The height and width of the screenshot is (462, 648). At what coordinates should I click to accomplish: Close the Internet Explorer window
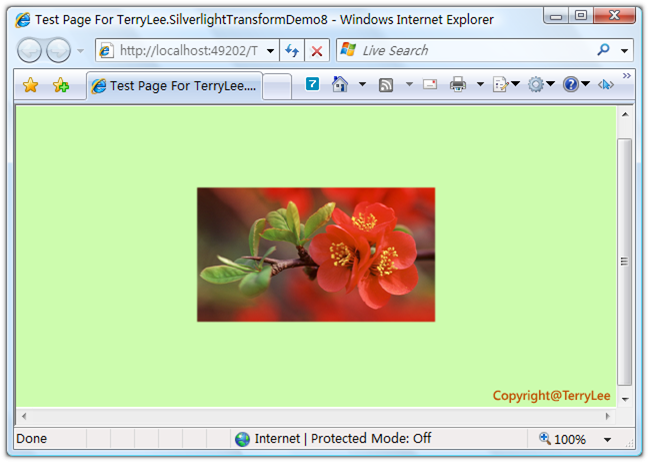click(x=614, y=16)
